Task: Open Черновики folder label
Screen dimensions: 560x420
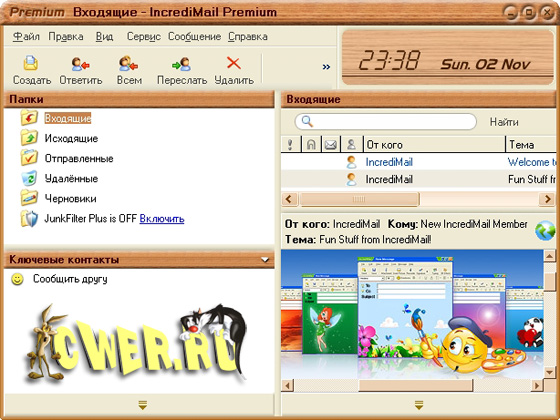Action: point(70,198)
